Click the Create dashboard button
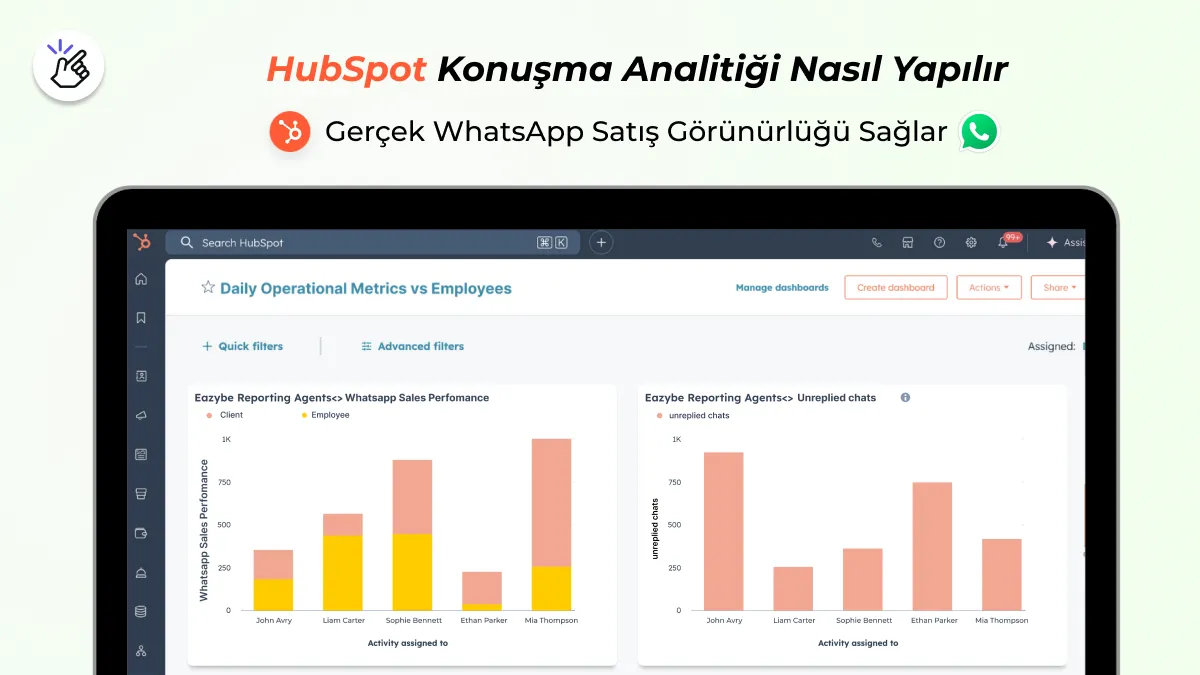1200x675 pixels. [x=895, y=287]
